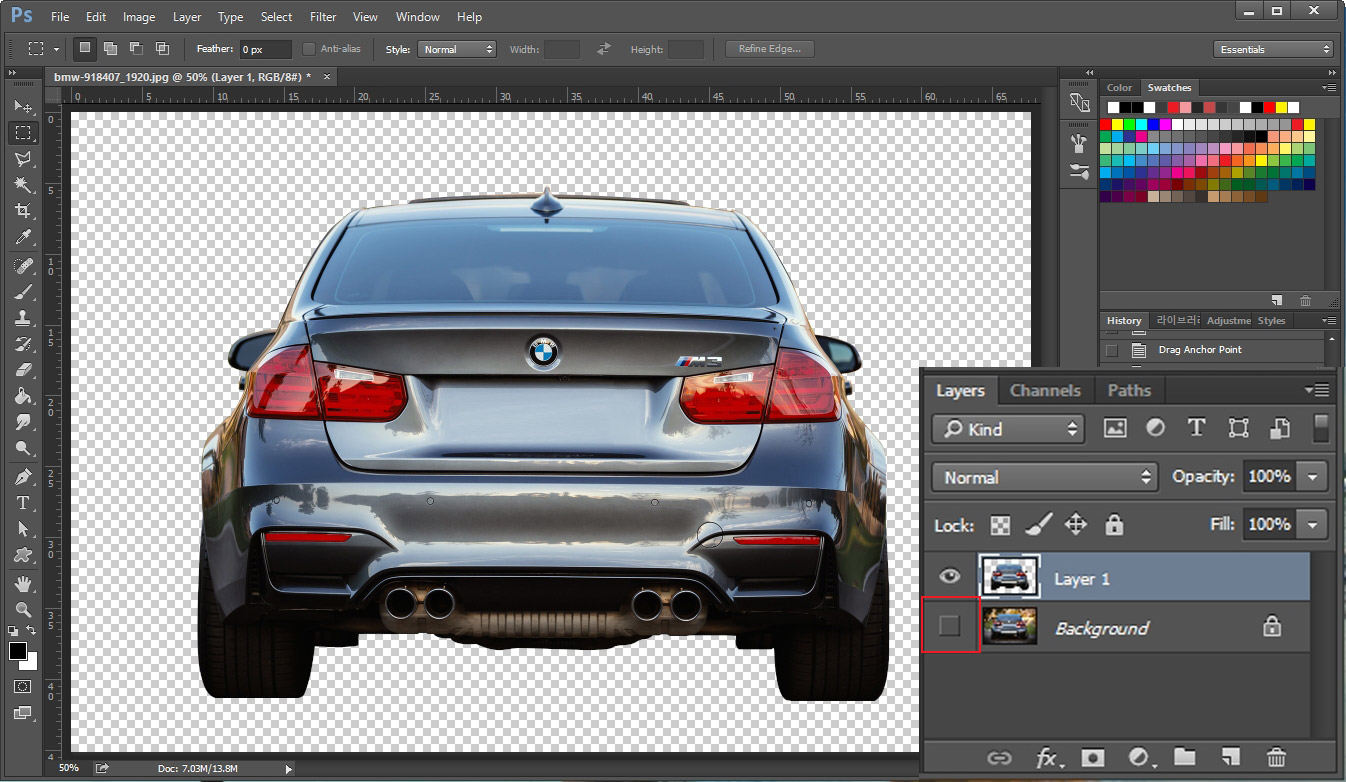Select the Polygonal Lasso tool
Image resolution: width=1346 pixels, height=782 pixels.
pyautogui.click(x=23, y=158)
